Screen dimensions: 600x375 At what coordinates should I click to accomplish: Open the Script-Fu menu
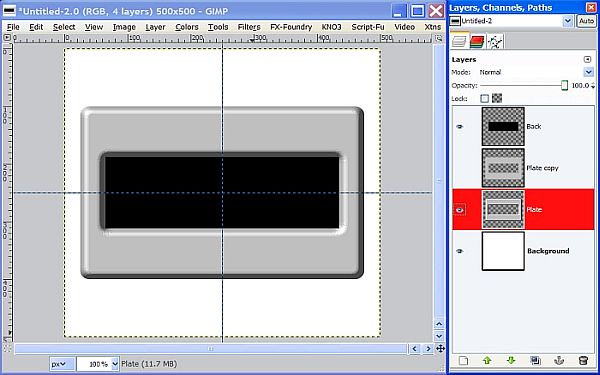click(x=368, y=27)
